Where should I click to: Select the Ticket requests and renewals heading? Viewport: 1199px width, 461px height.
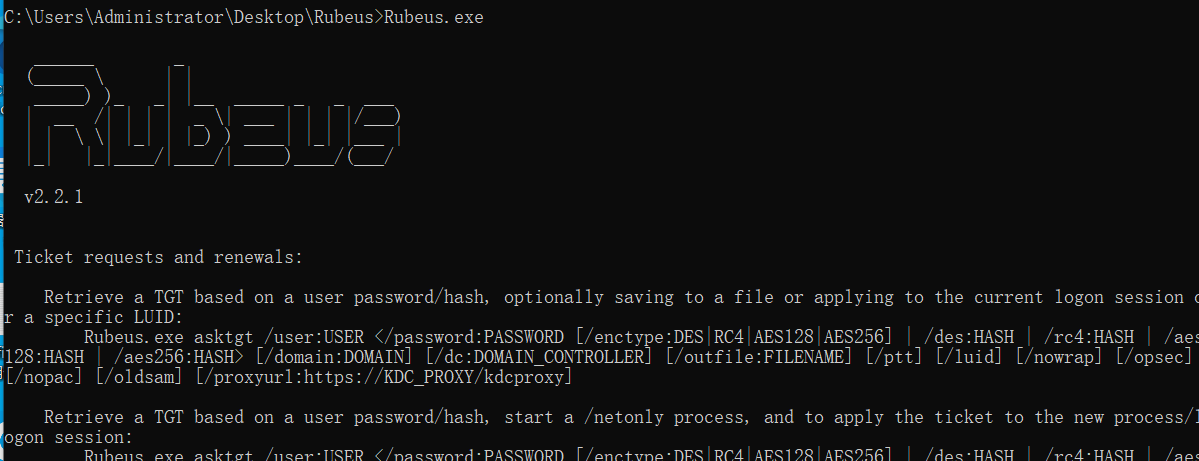pyautogui.click(x=159, y=257)
